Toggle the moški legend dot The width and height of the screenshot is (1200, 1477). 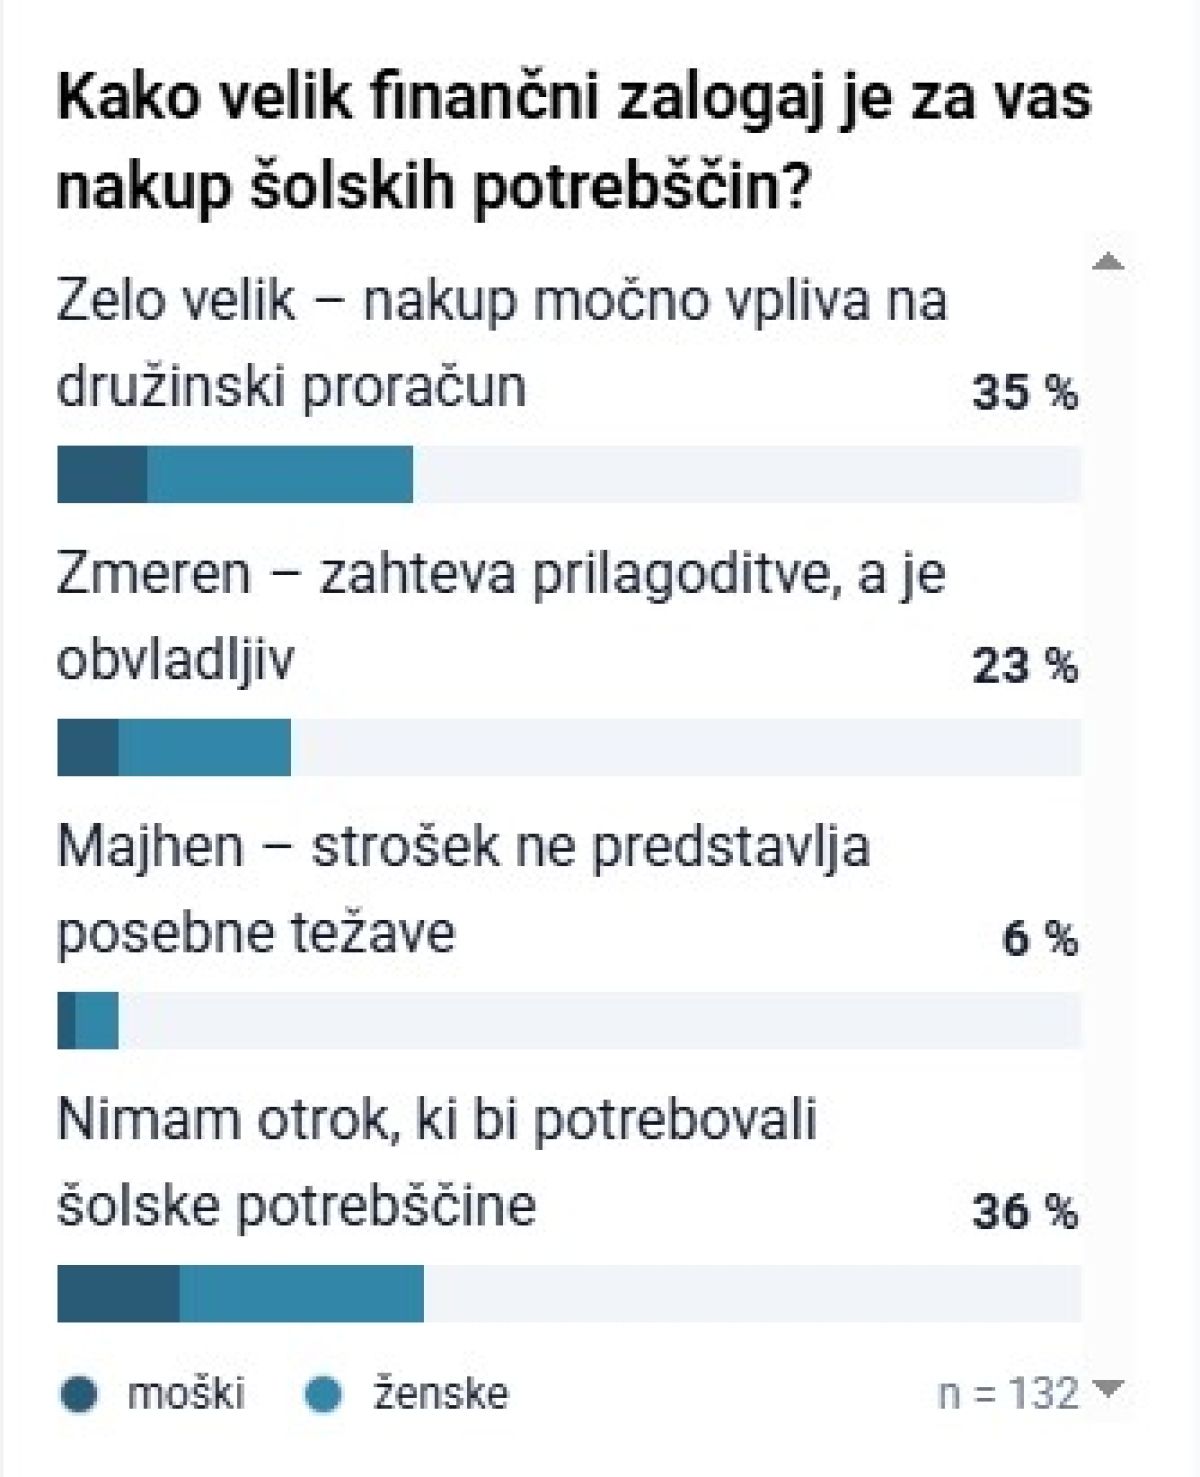click(79, 1394)
